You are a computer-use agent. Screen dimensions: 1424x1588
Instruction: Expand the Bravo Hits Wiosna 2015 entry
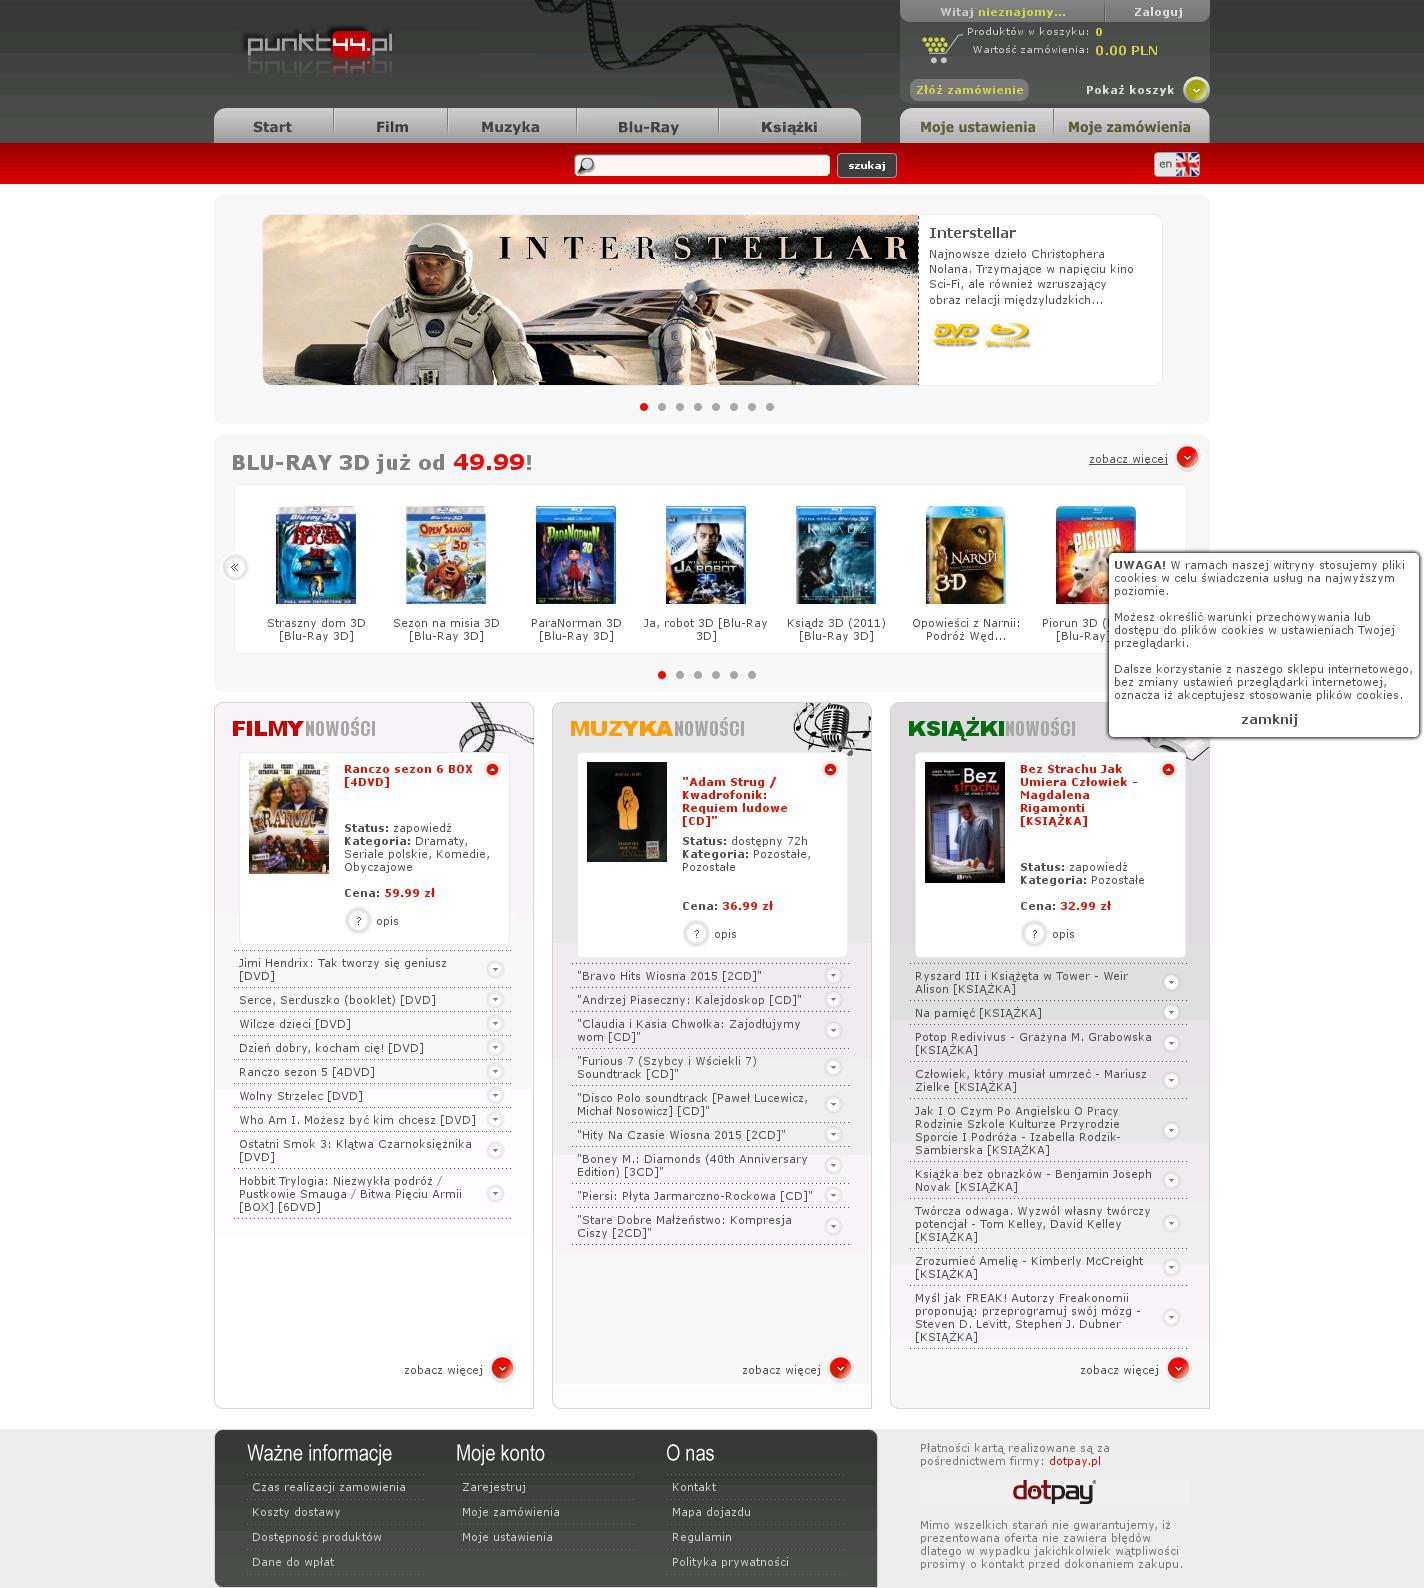tap(833, 975)
